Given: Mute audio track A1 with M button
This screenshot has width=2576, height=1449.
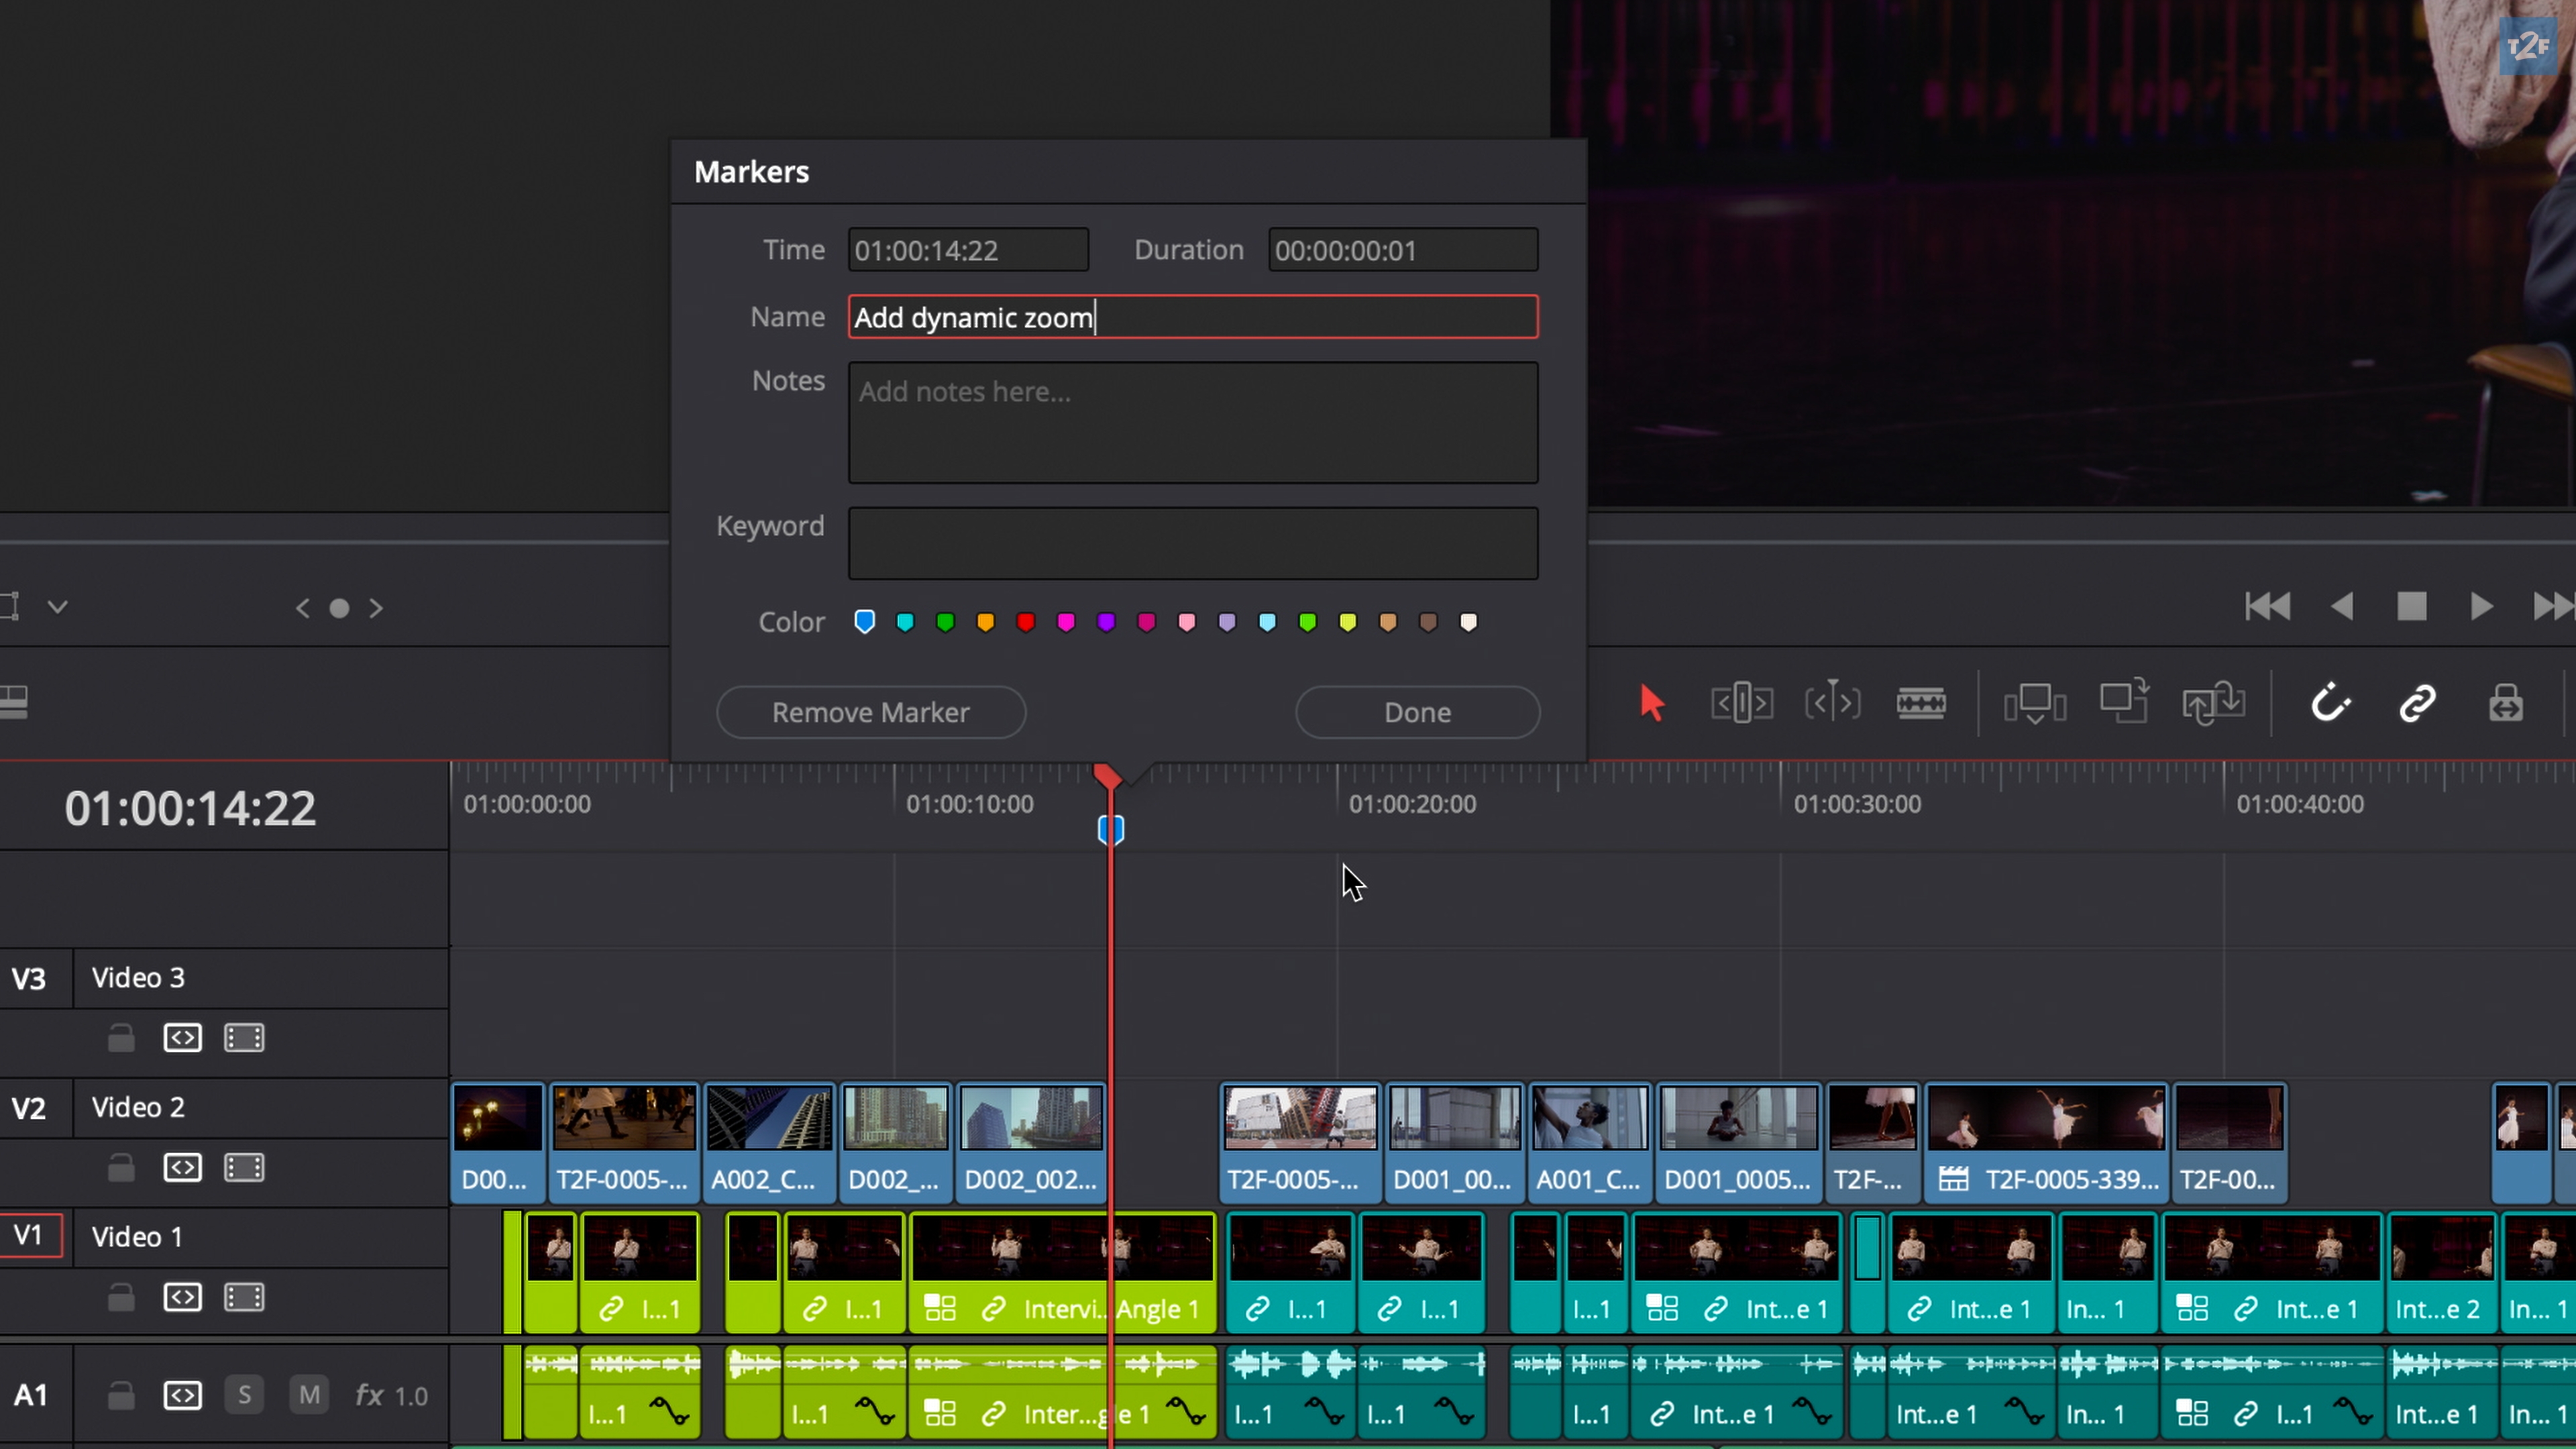Looking at the screenshot, I should [309, 1395].
